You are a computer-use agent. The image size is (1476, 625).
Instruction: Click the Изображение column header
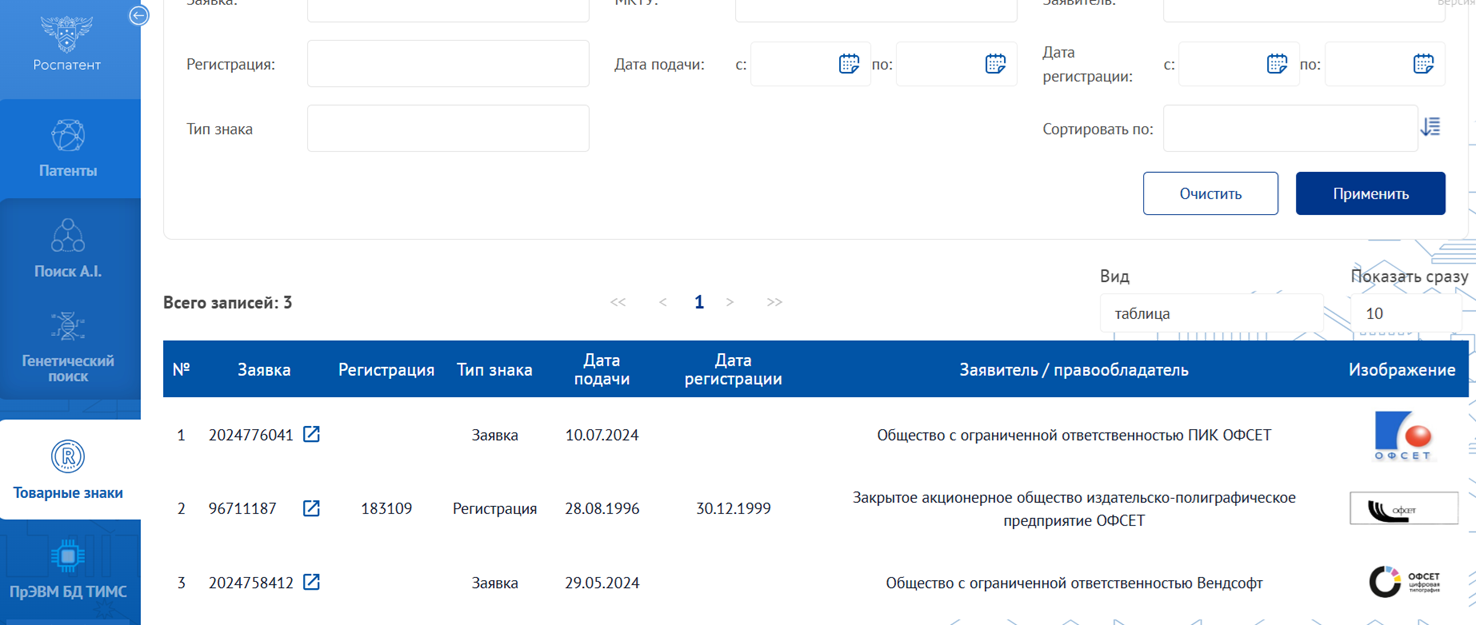[x=1402, y=370]
